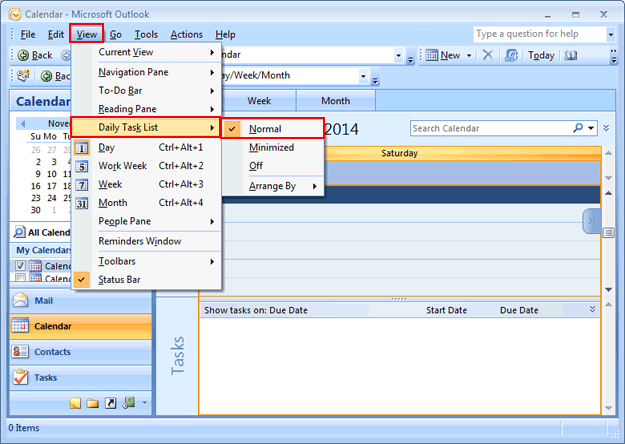Switch to the Week tab
This screenshot has height=444, width=625.
tap(259, 100)
